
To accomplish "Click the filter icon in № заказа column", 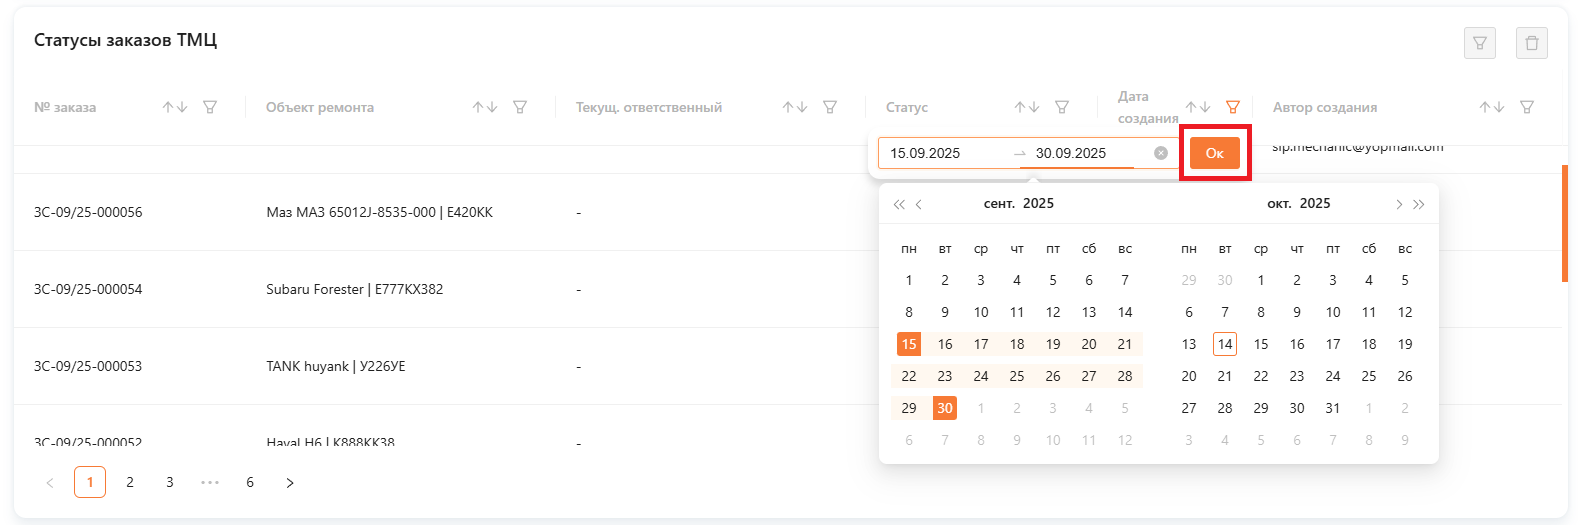I will [x=210, y=107].
